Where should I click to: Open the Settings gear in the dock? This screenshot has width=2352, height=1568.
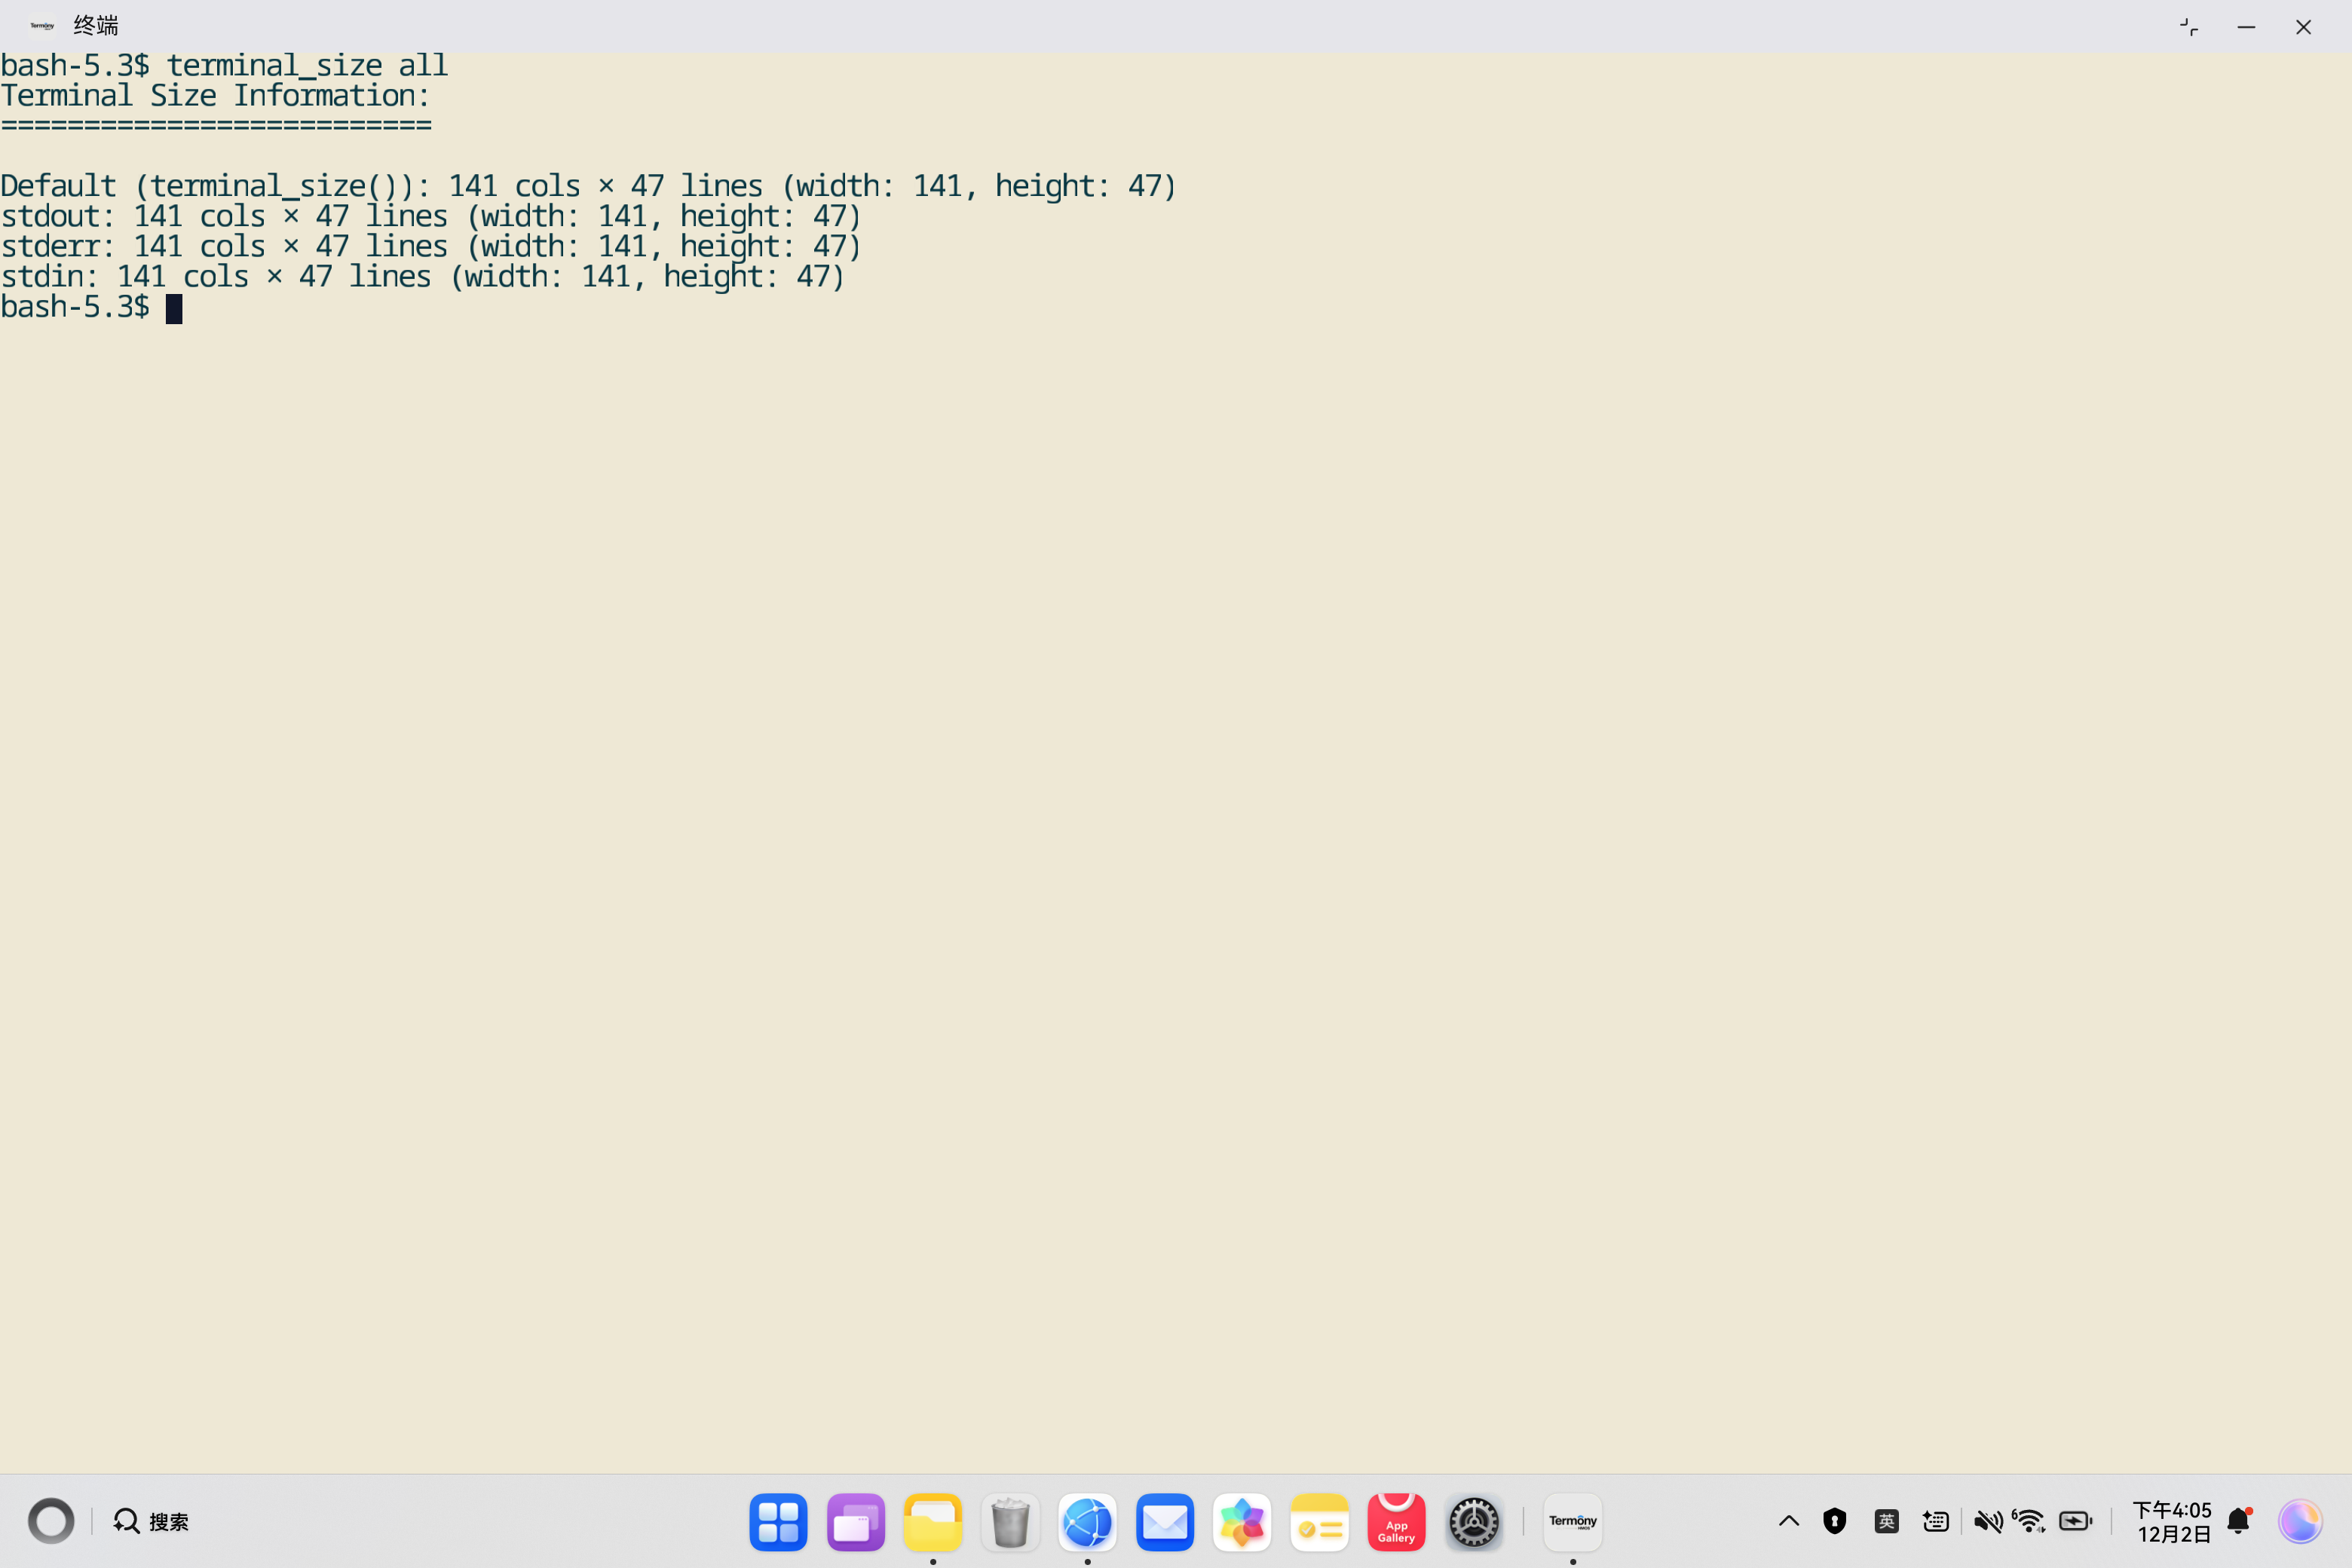click(x=1473, y=1521)
